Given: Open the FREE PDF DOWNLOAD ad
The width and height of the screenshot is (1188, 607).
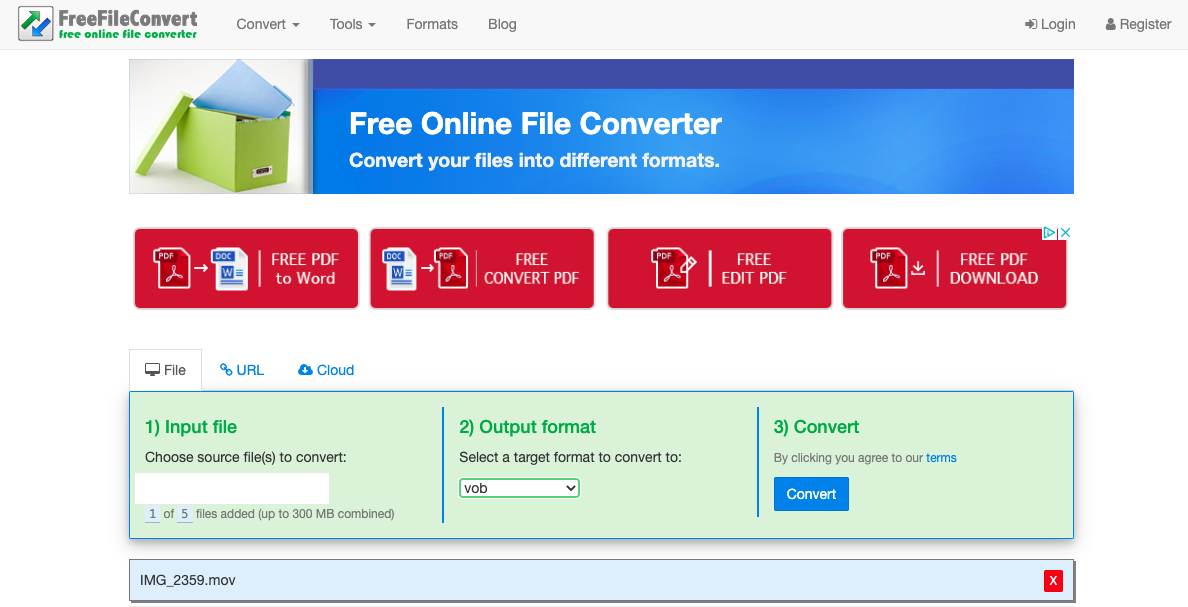Looking at the screenshot, I should (x=955, y=269).
